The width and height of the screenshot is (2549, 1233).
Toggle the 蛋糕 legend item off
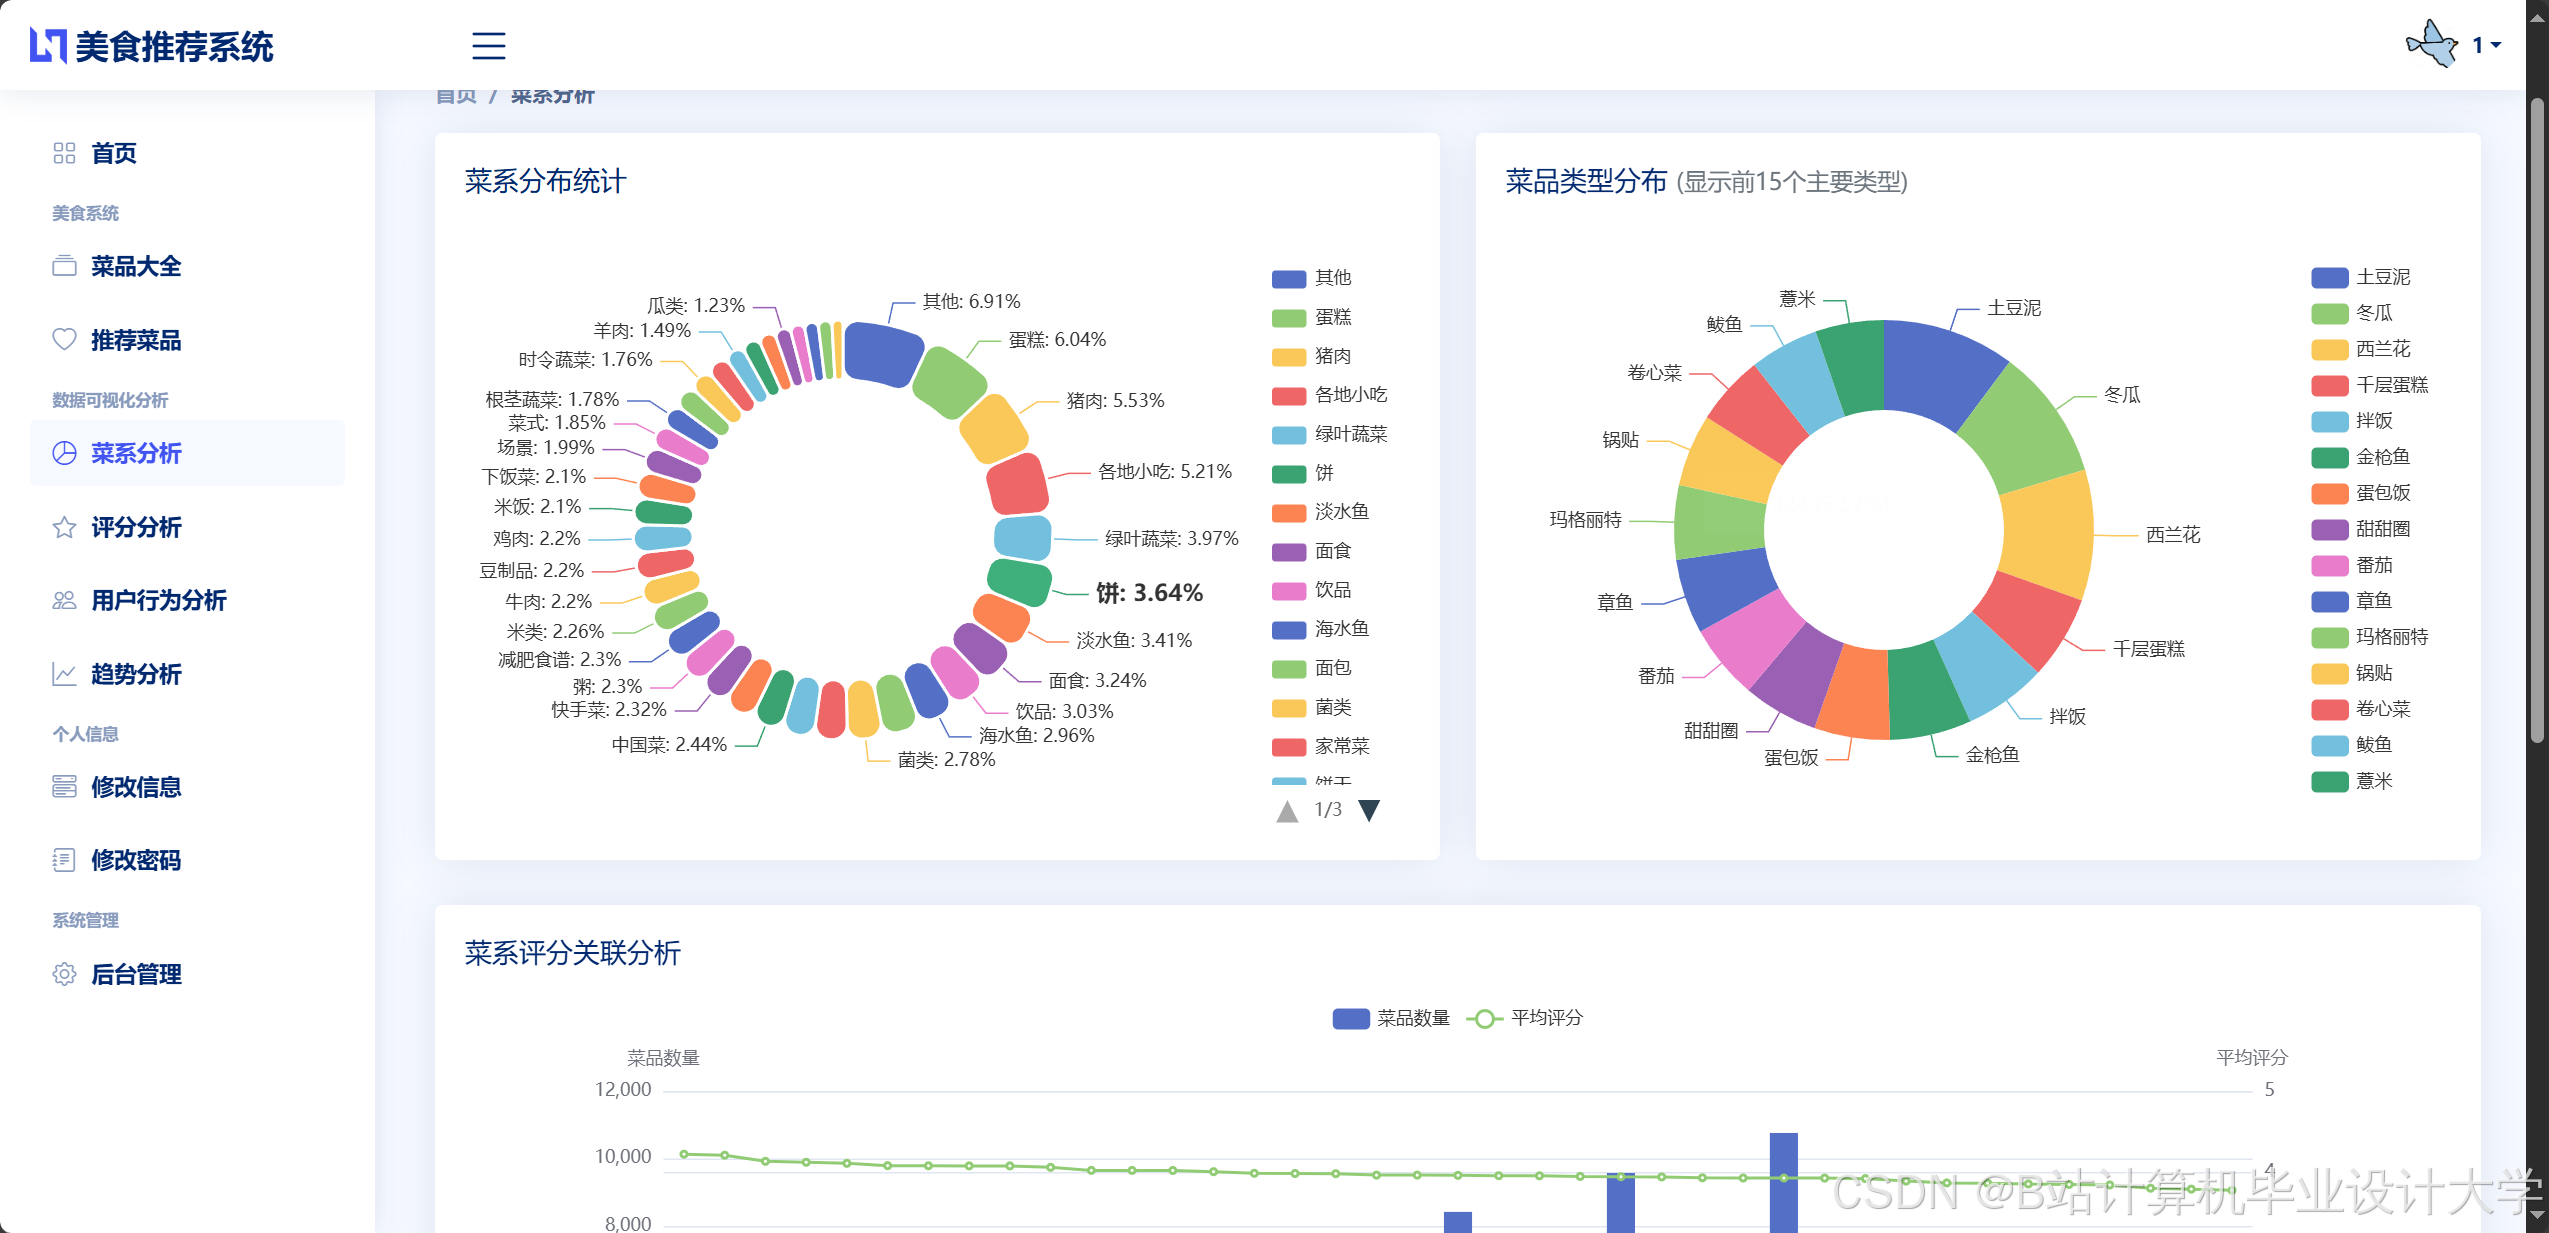[1331, 317]
